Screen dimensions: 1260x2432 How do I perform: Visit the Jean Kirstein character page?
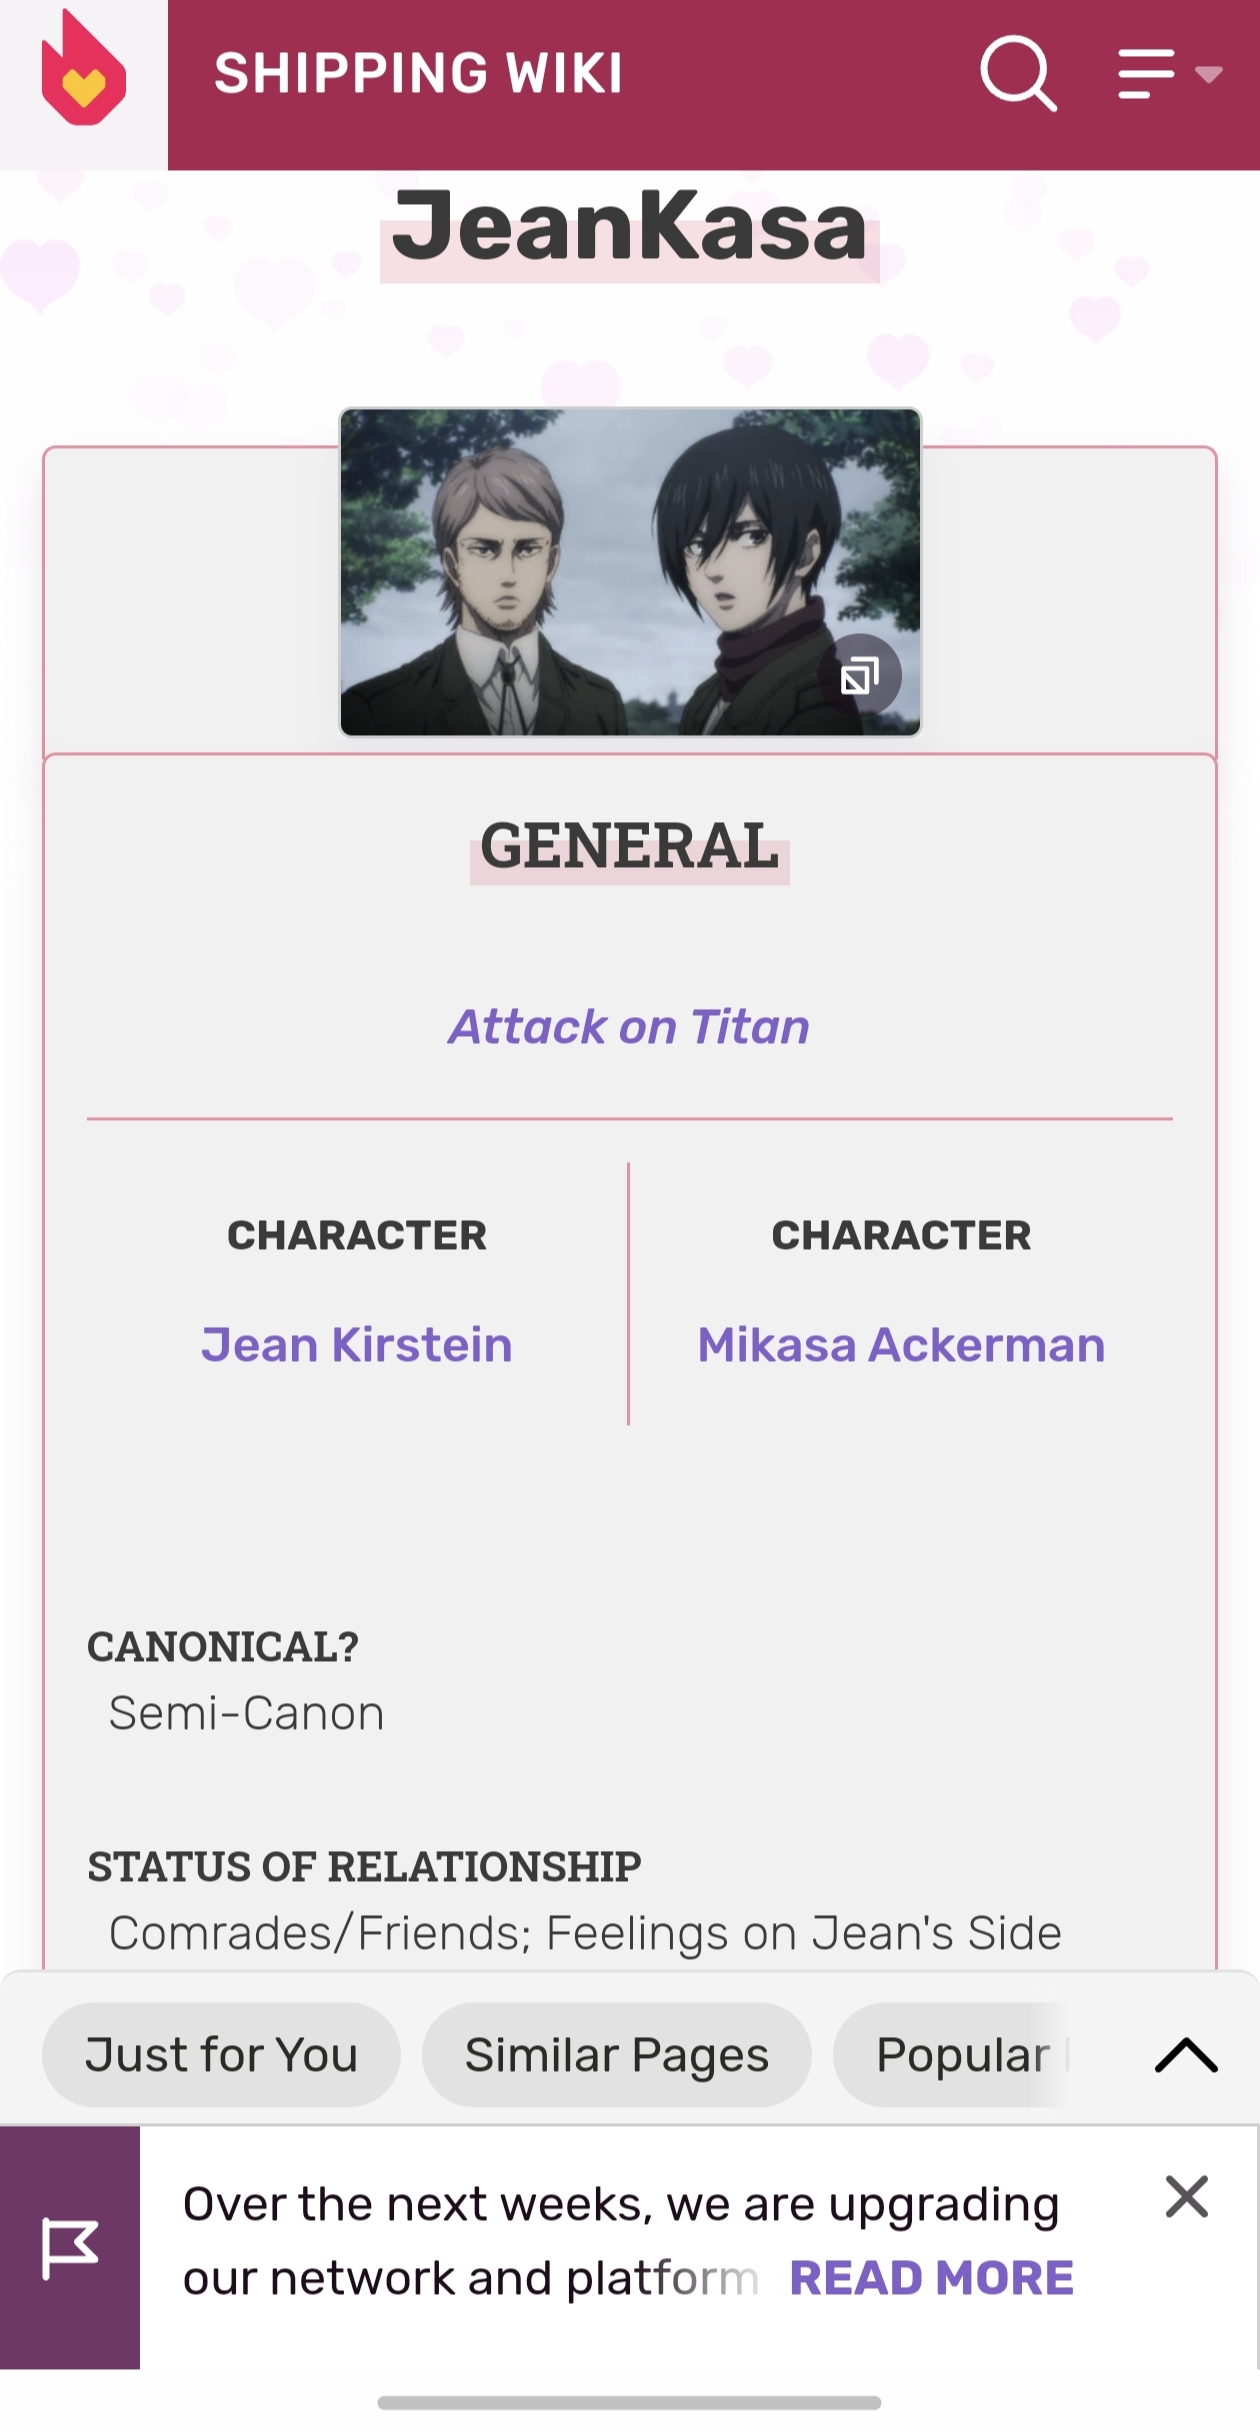click(x=356, y=1345)
